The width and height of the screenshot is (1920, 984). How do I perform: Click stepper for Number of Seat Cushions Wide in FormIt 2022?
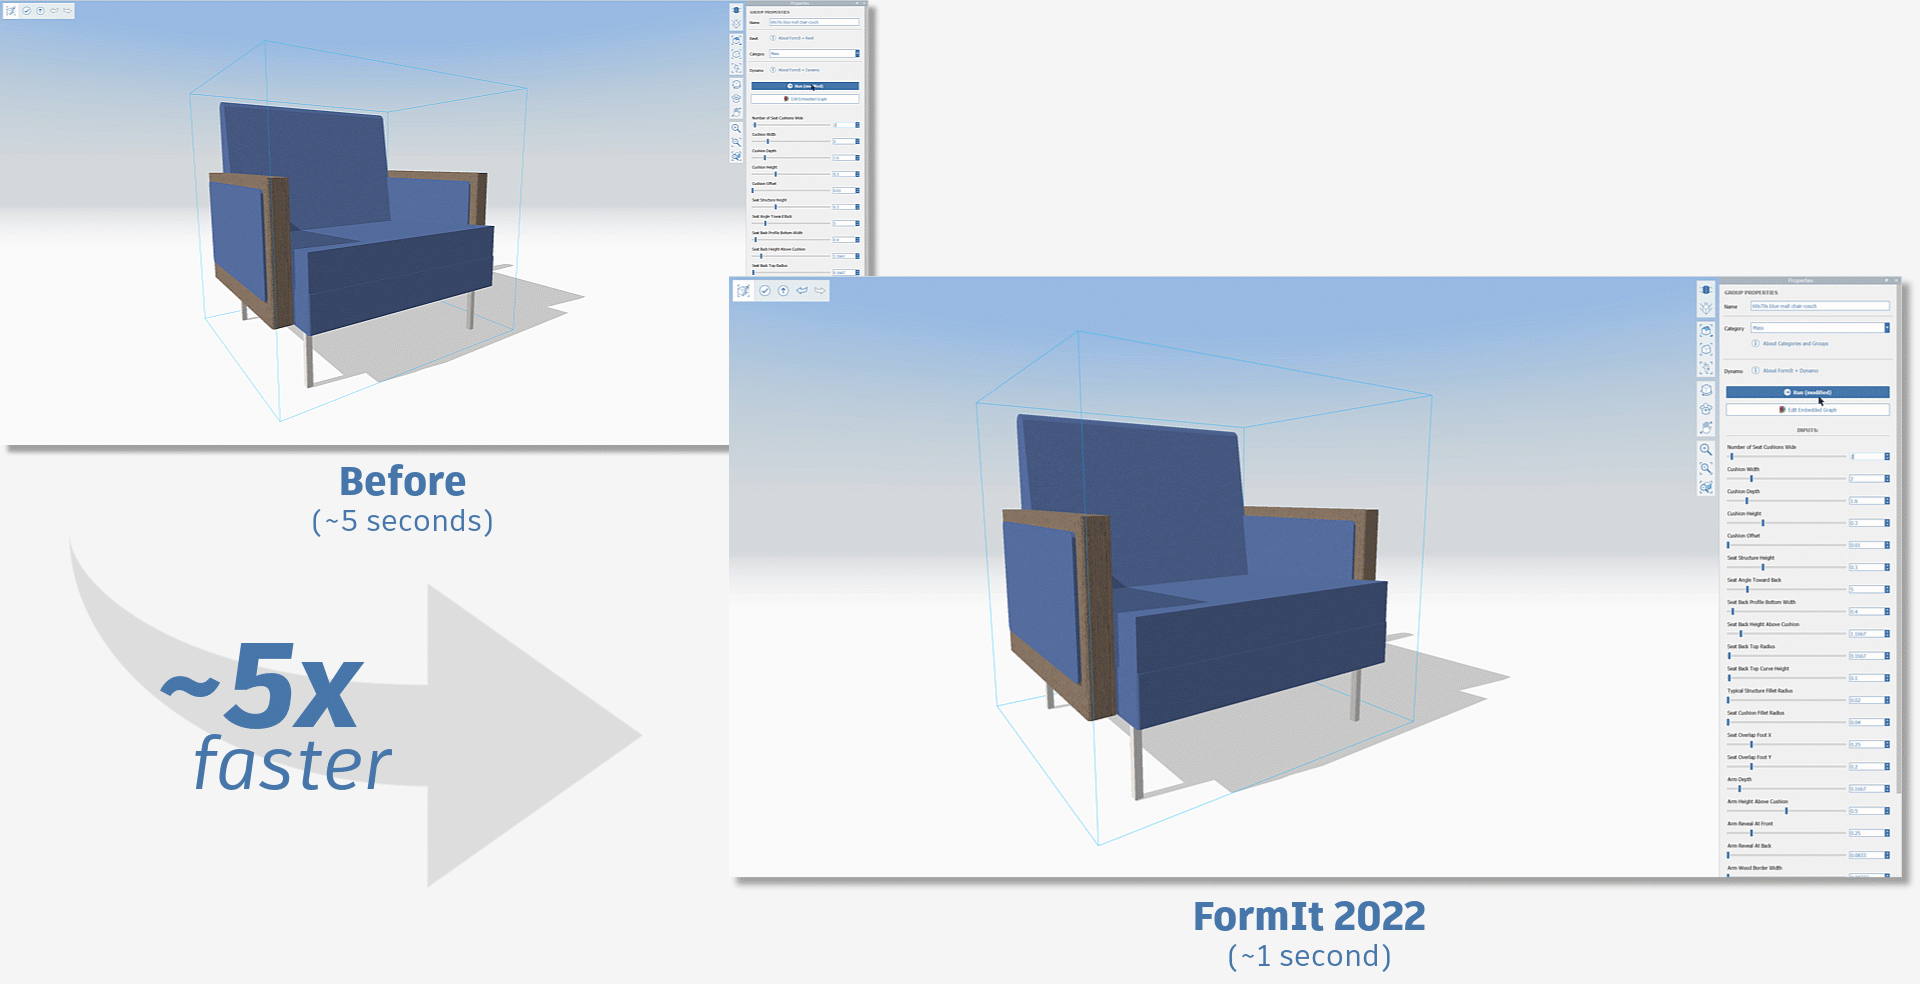coord(1887,456)
